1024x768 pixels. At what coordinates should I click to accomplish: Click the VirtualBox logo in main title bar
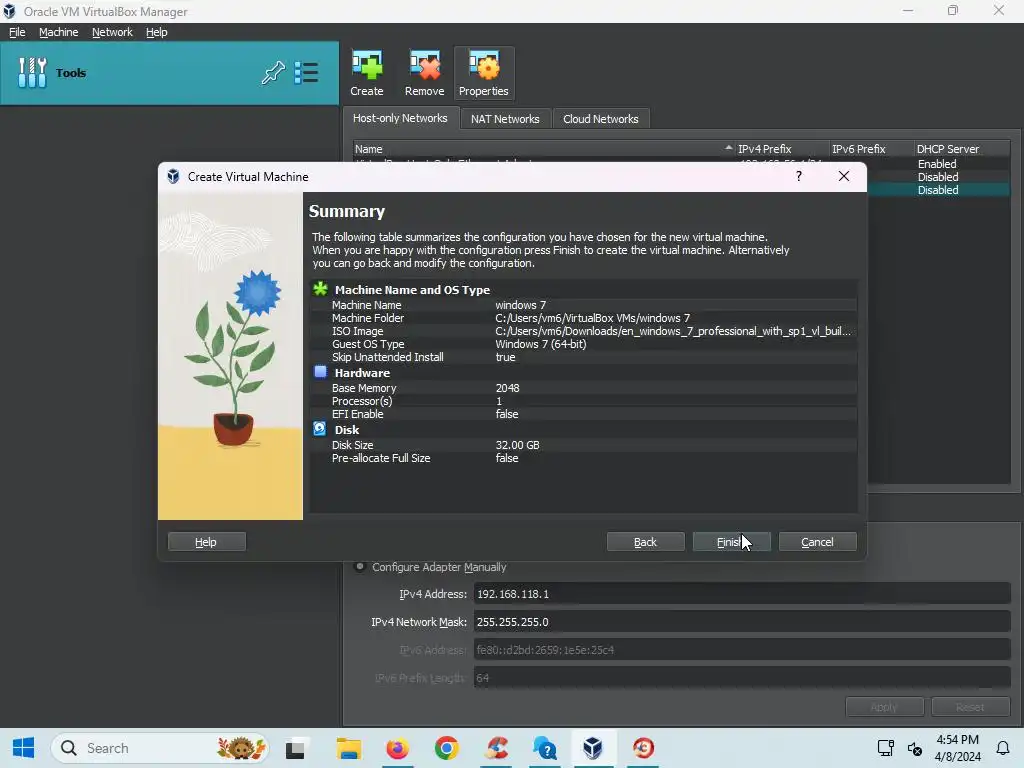point(9,11)
